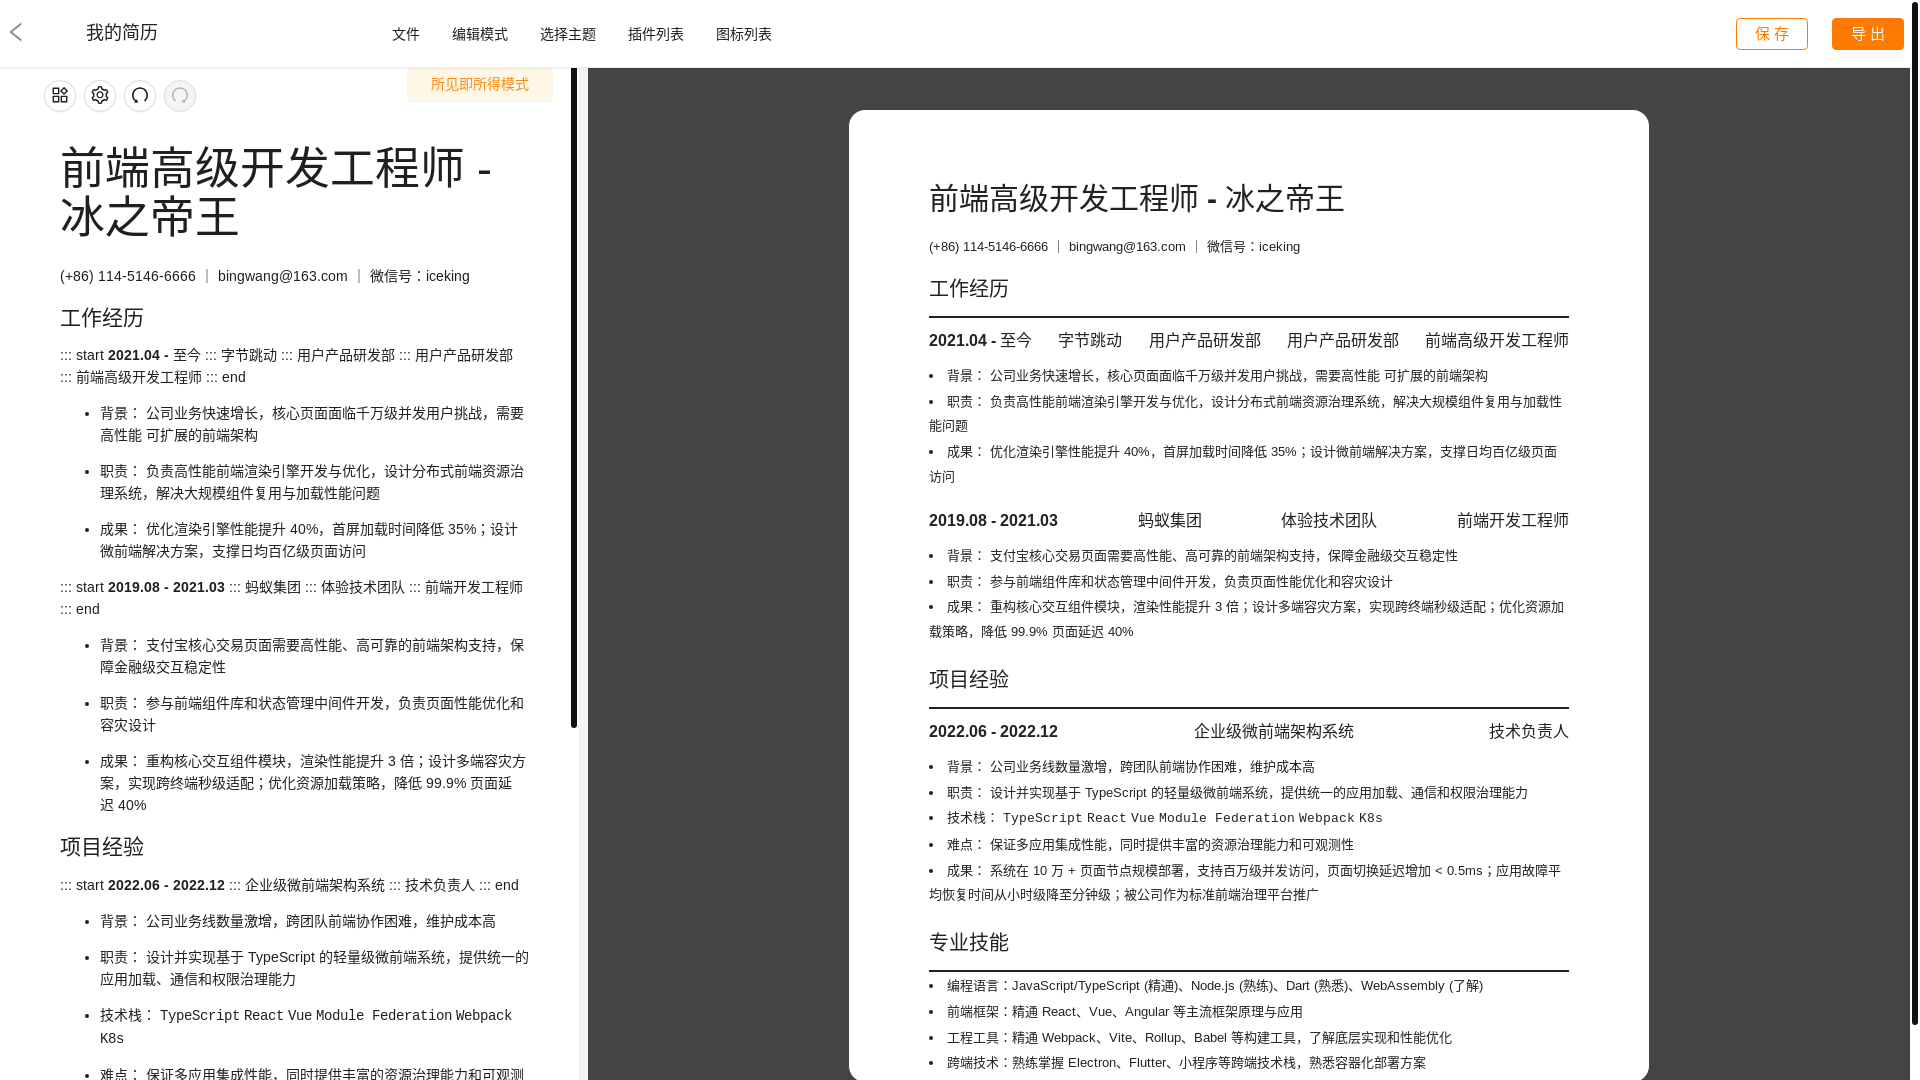The height and width of the screenshot is (1080, 1920).
Task: Click preview project 企业级微前端架构系统
Action: pos(1274,732)
